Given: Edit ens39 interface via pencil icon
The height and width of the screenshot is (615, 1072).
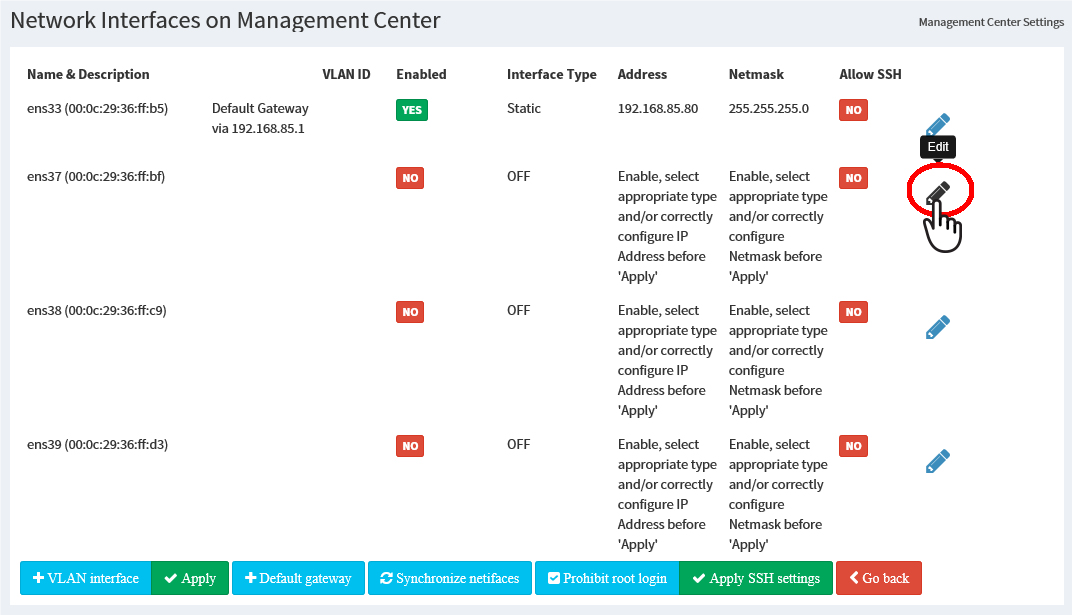Looking at the screenshot, I should click(x=937, y=461).
